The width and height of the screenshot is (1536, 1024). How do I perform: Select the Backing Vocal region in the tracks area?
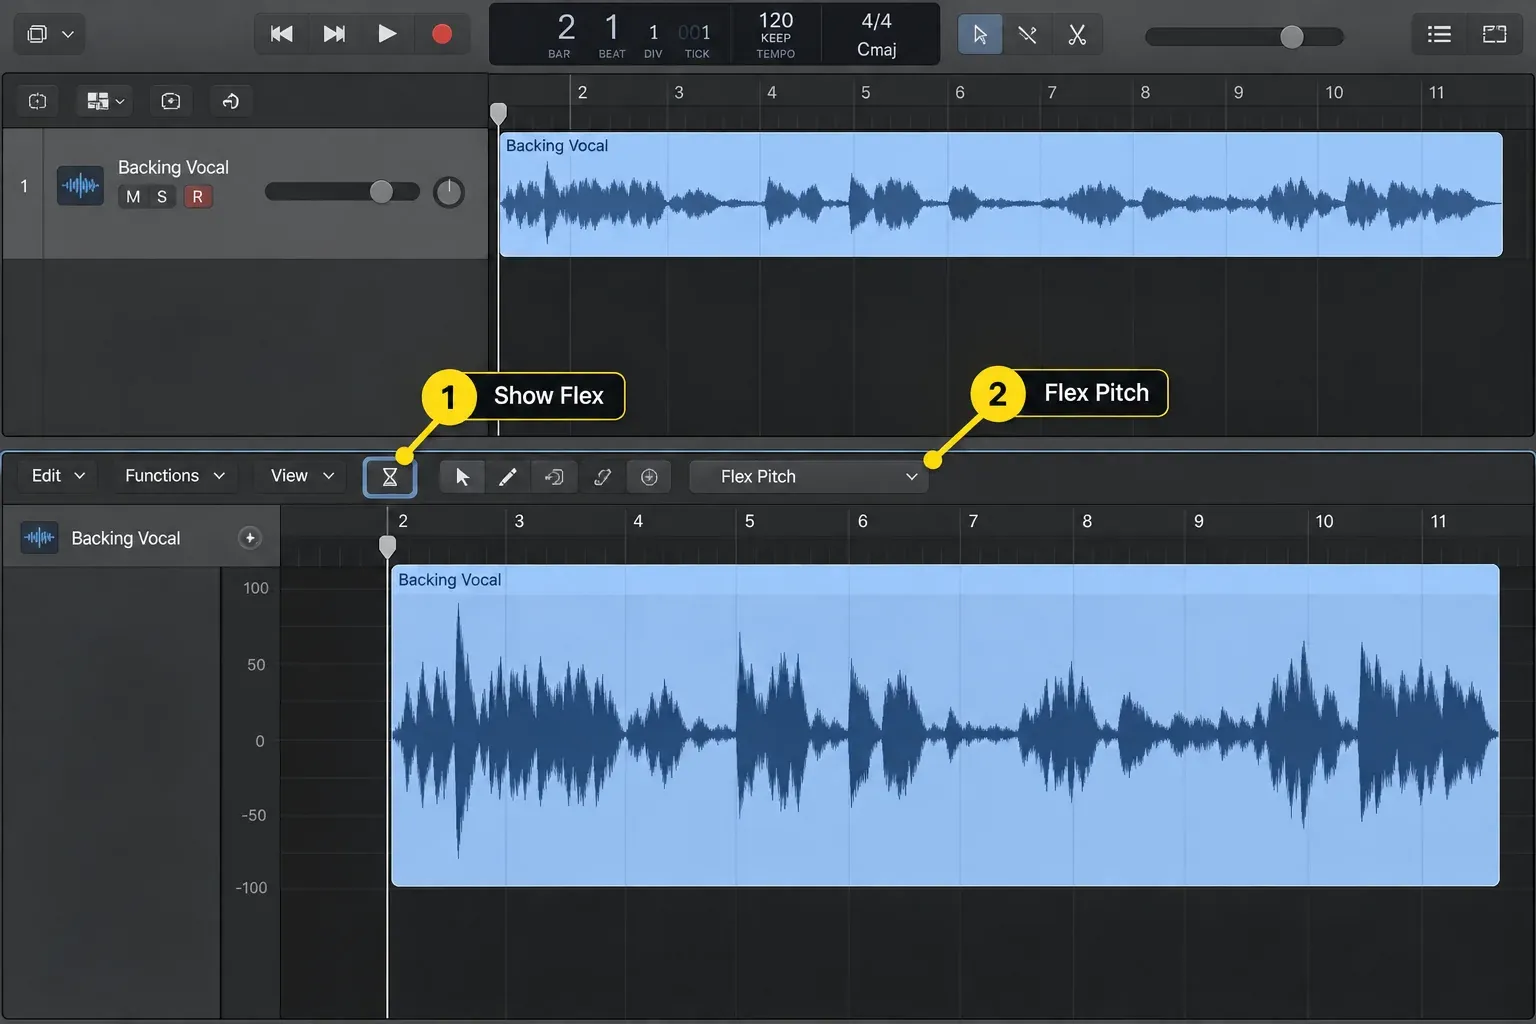pos(1001,194)
